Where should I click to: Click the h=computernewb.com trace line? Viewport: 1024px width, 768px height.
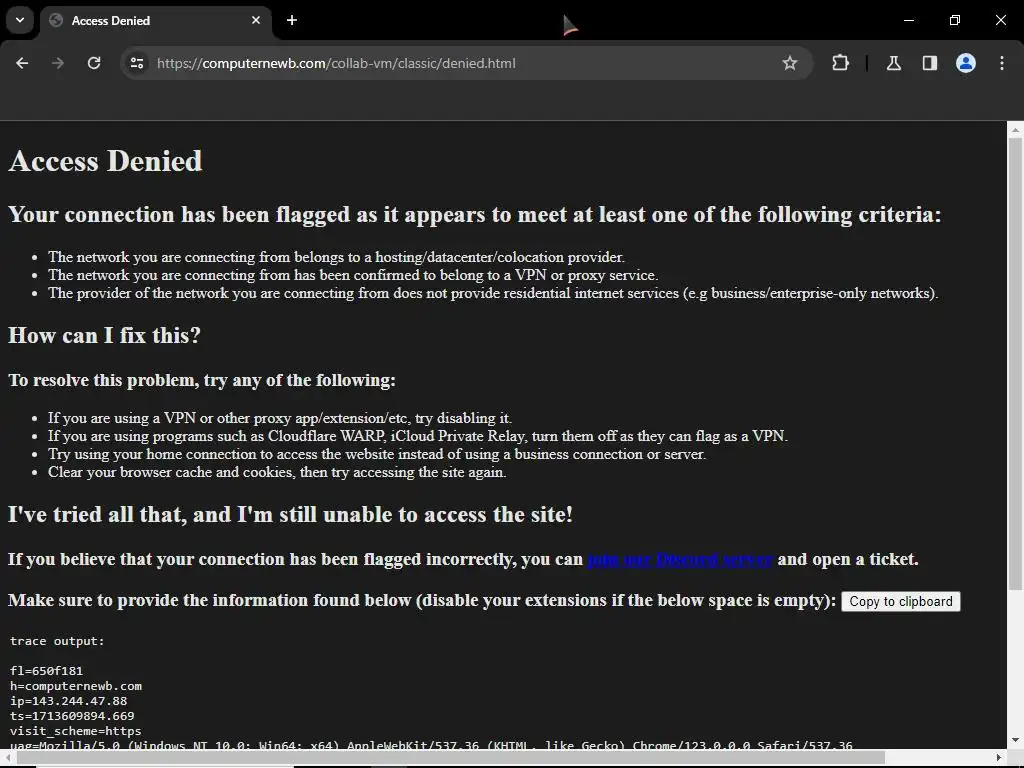pyautogui.click(x=76, y=686)
